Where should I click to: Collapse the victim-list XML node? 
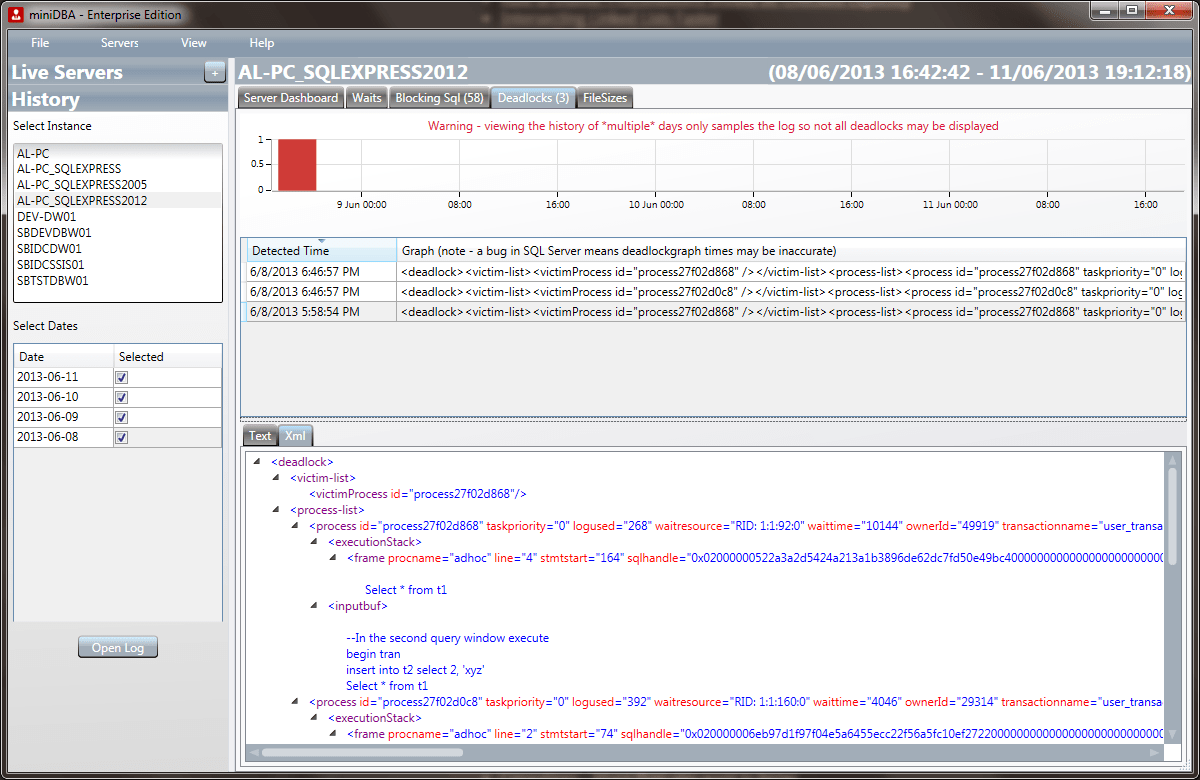coord(275,478)
